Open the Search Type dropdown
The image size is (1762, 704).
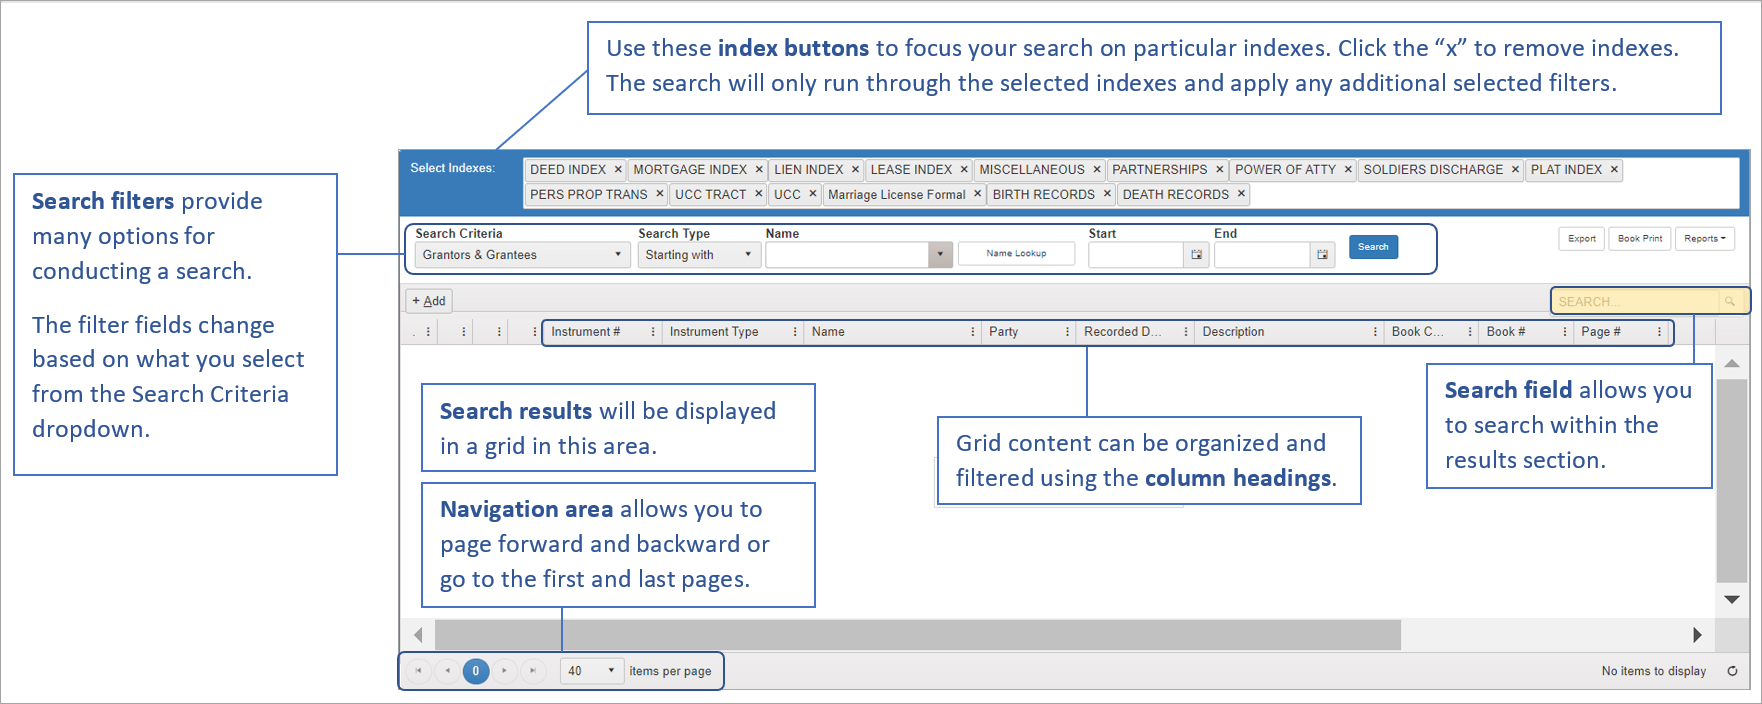pyautogui.click(x=748, y=255)
